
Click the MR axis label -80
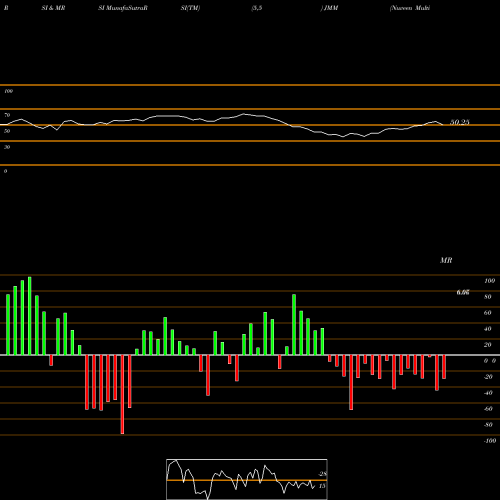point(488,425)
